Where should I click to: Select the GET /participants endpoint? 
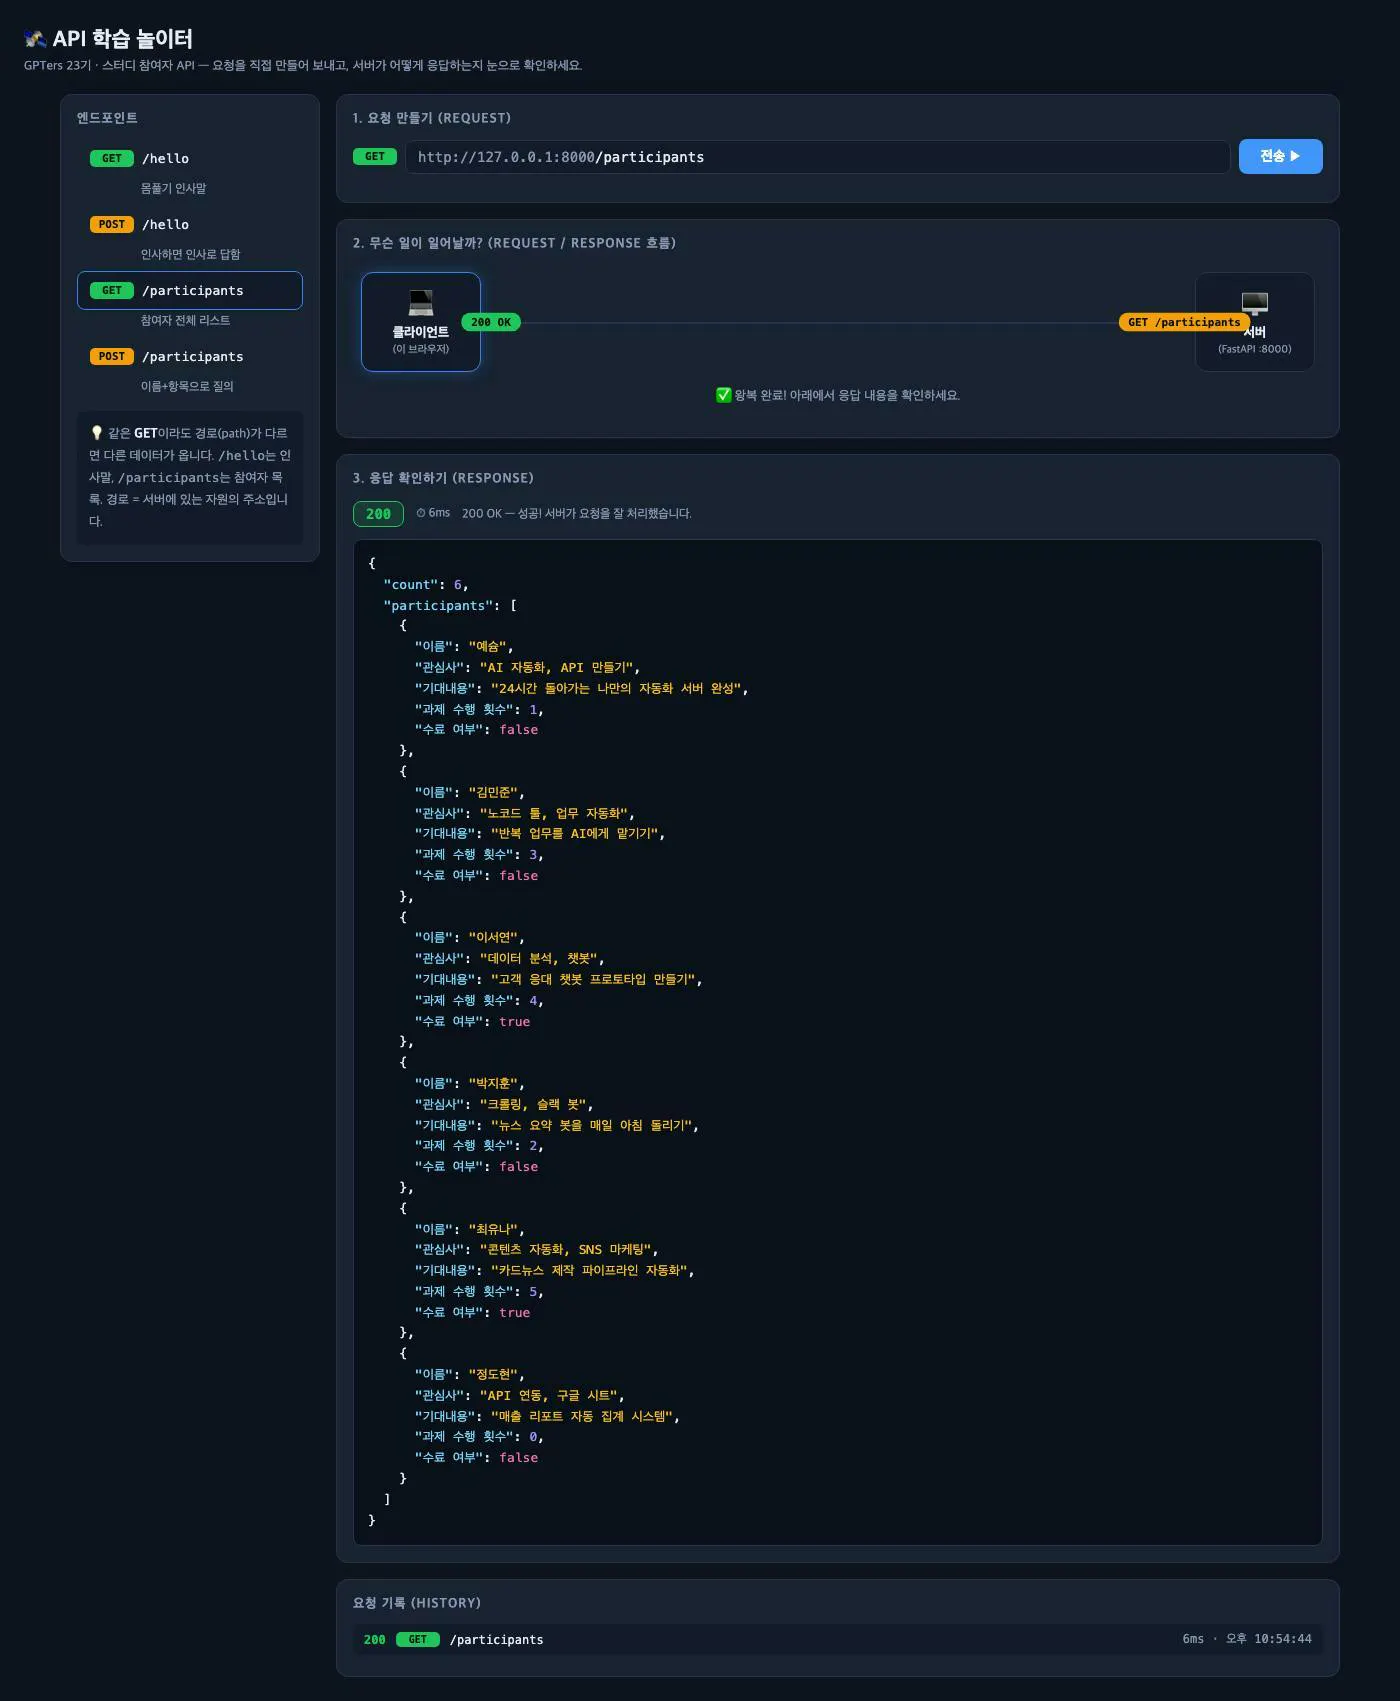(x=190, y=290)
